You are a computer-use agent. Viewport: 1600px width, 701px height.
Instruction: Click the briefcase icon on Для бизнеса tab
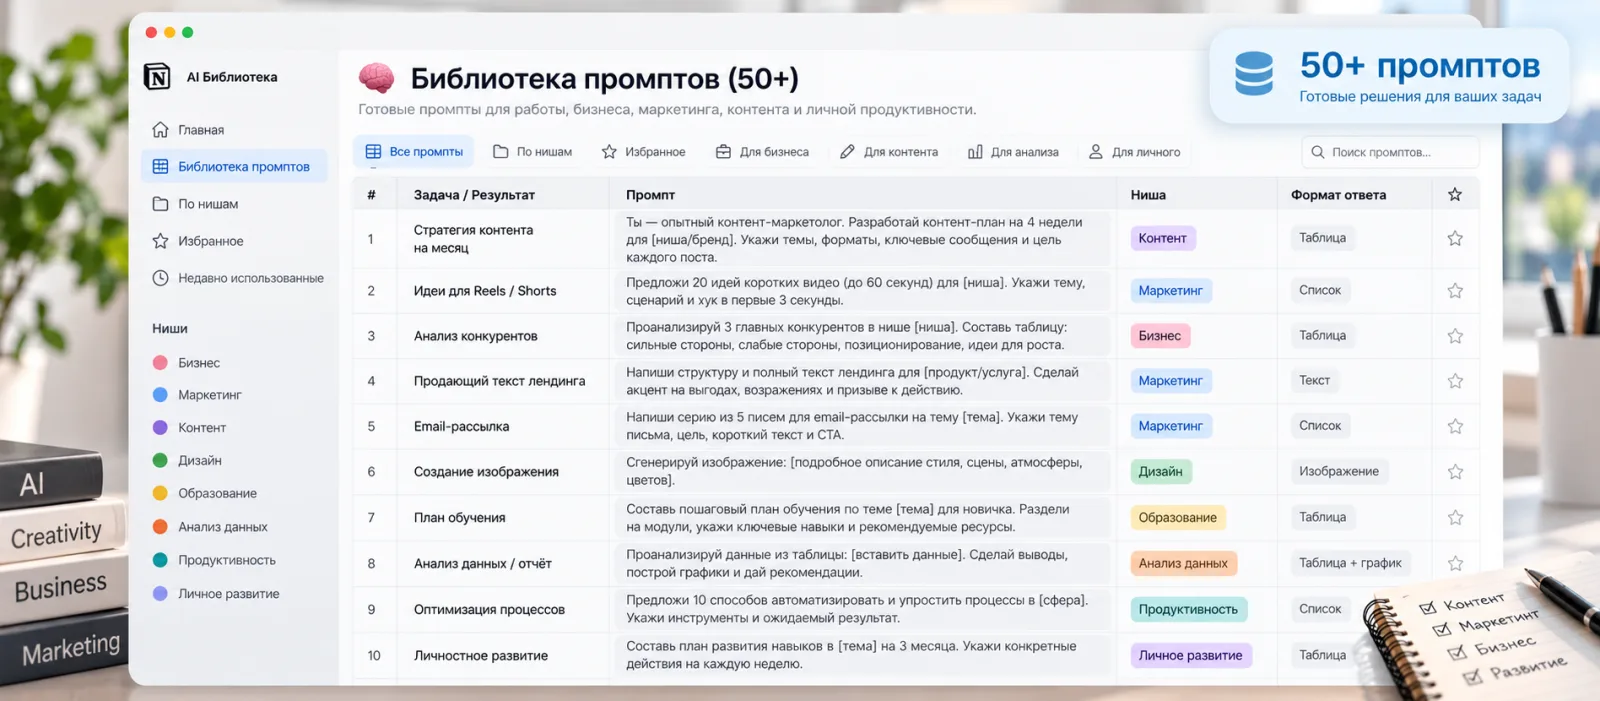[723, 152]
